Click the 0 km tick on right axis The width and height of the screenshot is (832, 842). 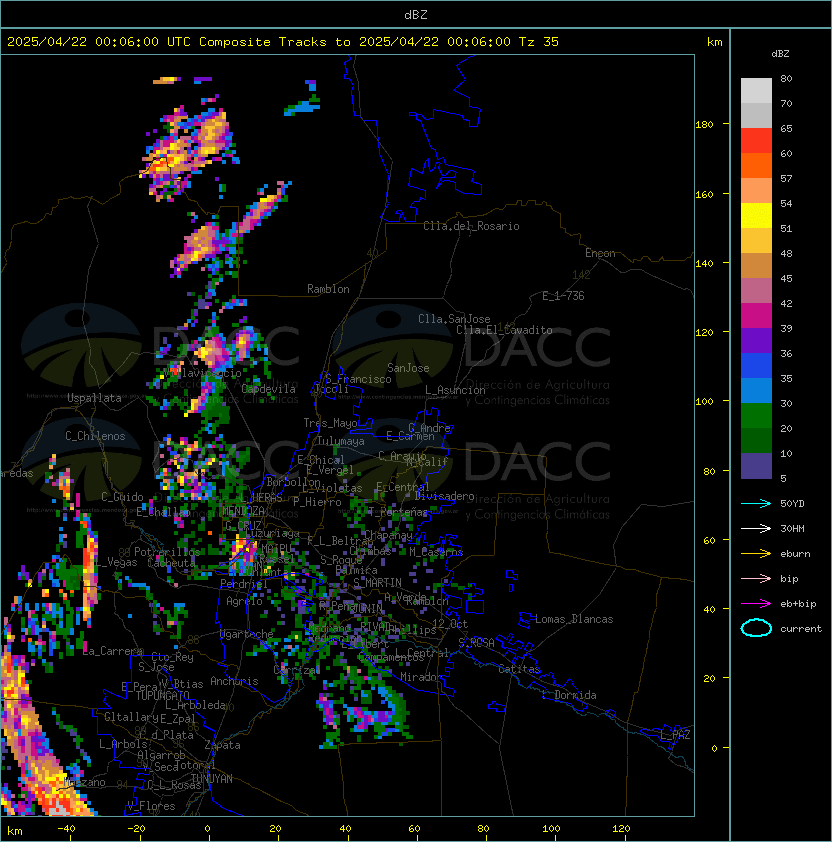click(x=714, y=748)
